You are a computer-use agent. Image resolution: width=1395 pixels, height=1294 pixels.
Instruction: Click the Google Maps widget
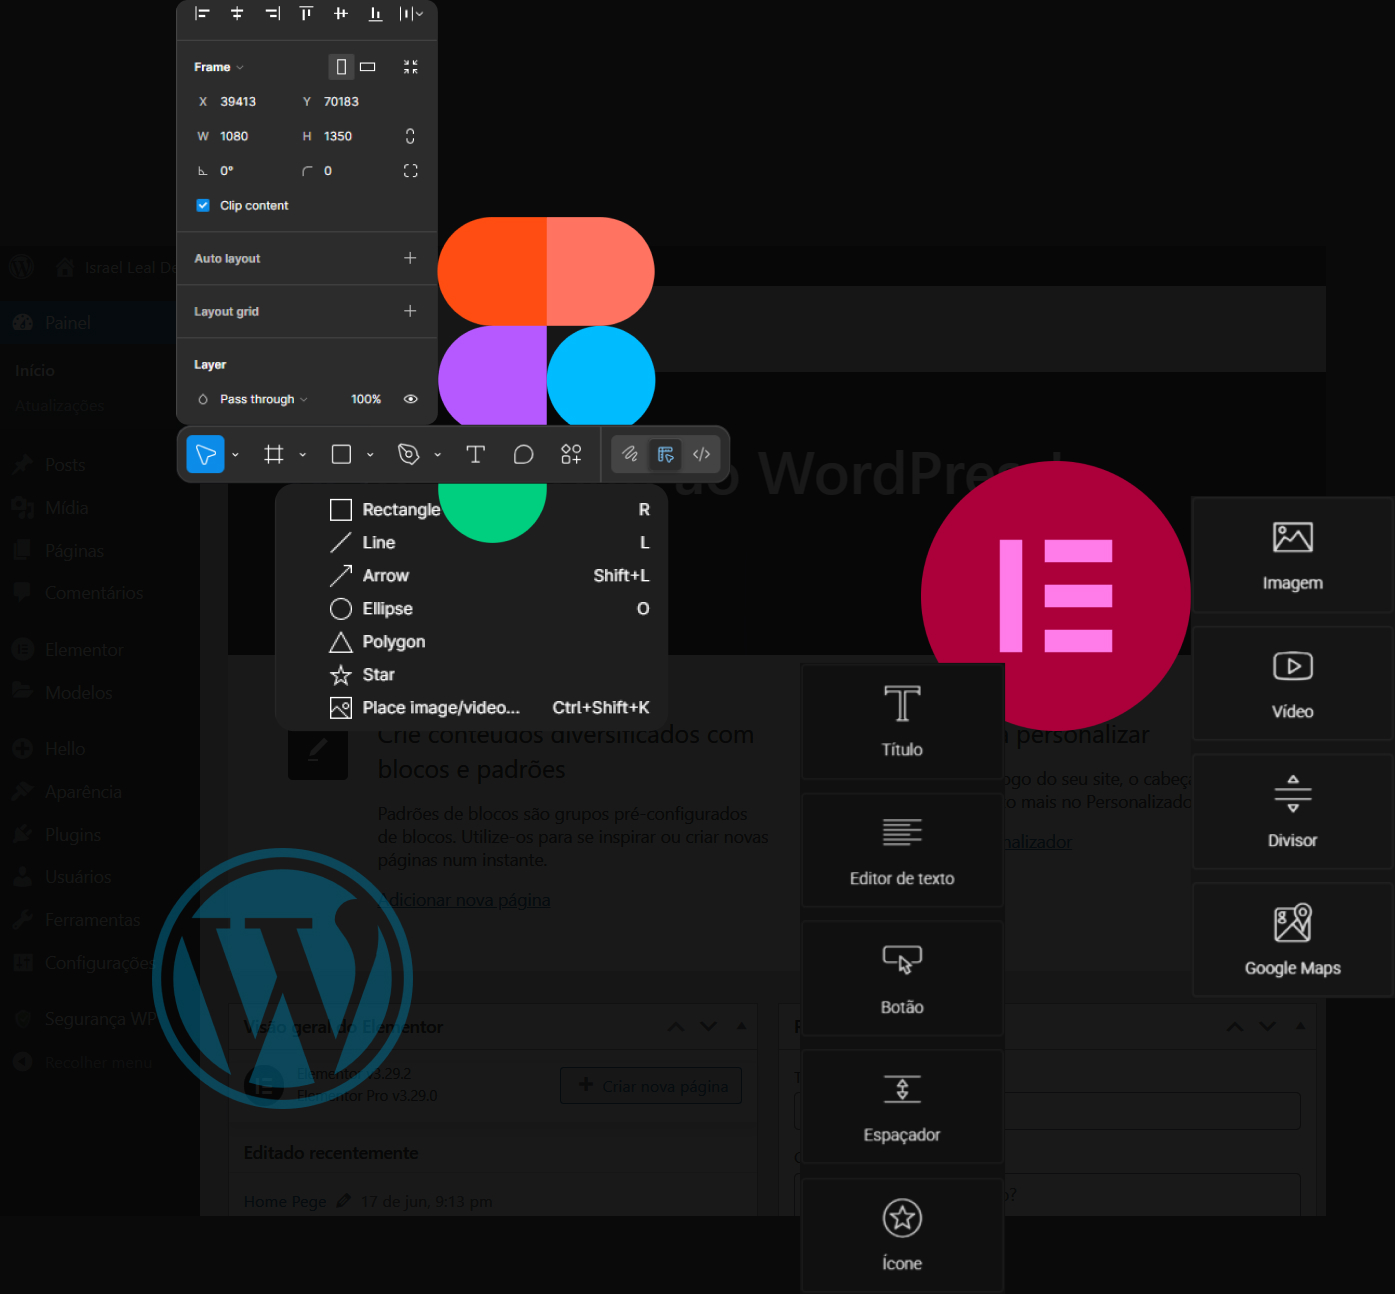(1292, 940)
